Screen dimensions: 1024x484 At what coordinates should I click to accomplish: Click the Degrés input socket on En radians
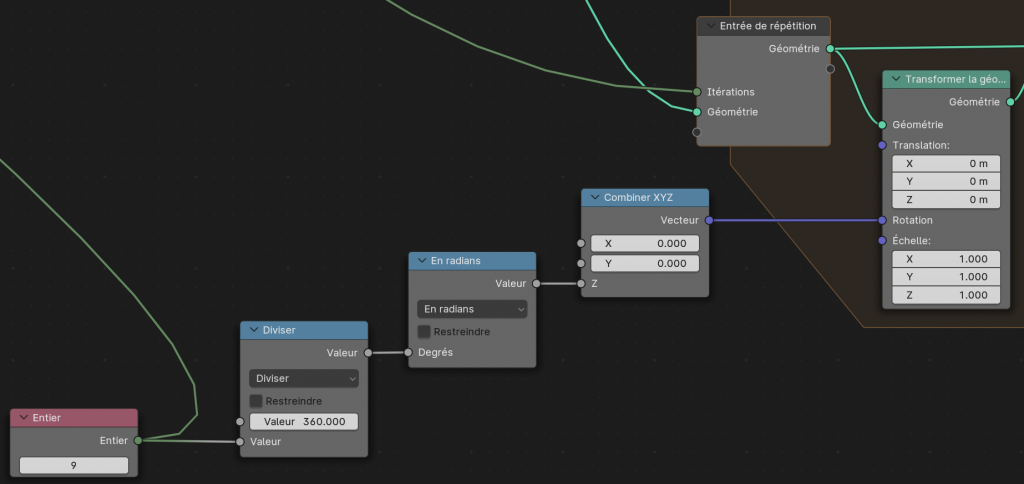[408, 352]
